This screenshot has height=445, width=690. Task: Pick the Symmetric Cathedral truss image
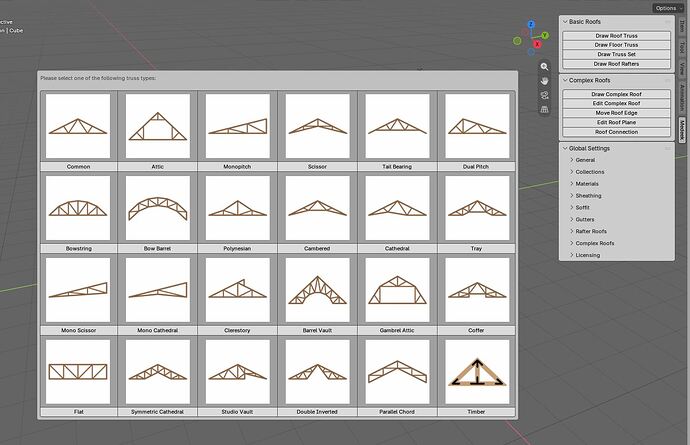(158, 371)
